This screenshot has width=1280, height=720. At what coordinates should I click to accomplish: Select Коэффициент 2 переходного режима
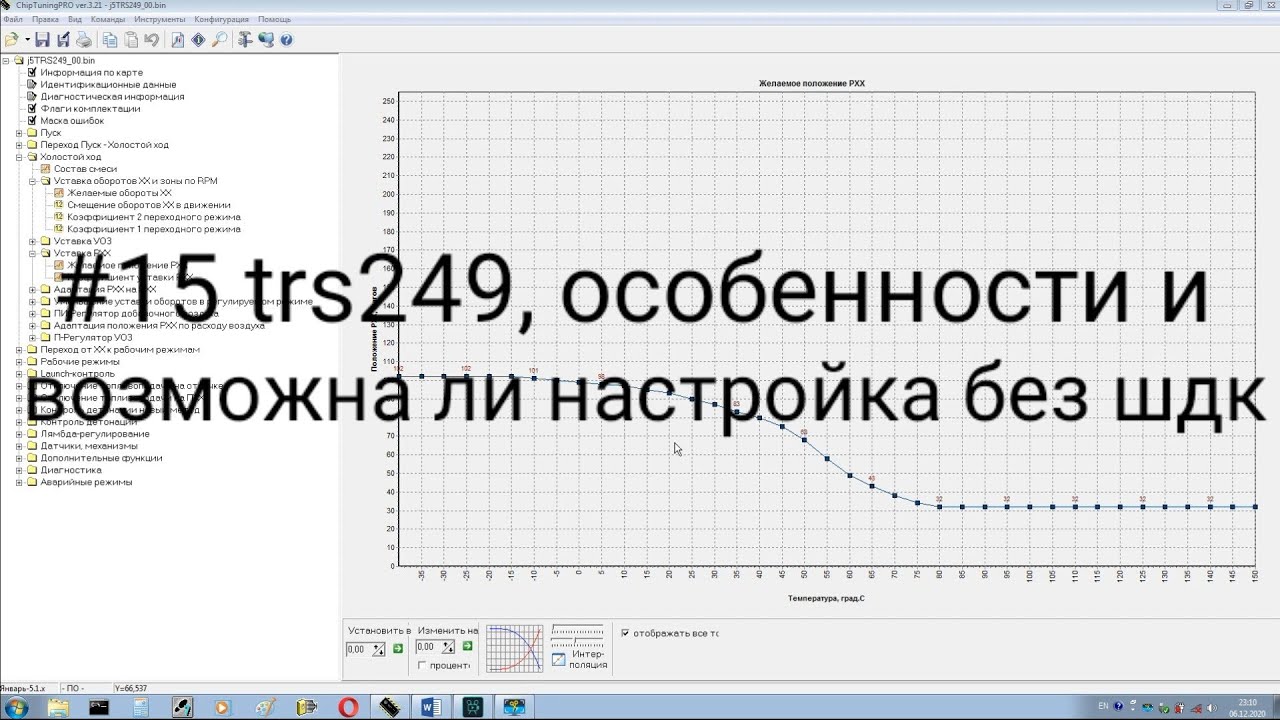tap(154, 217)
